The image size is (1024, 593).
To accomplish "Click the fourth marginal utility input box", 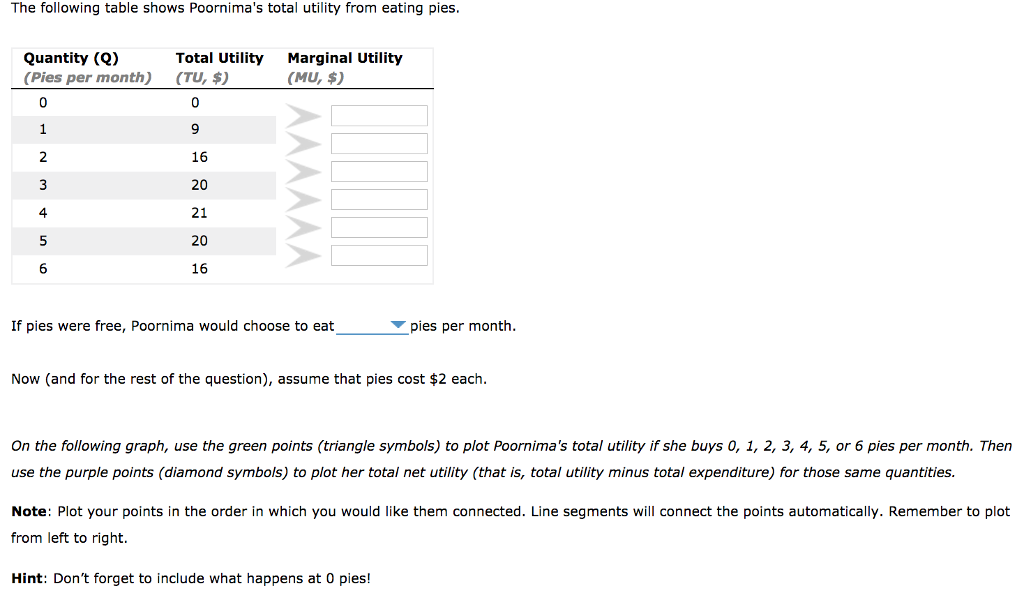I will tap(379, 199).
